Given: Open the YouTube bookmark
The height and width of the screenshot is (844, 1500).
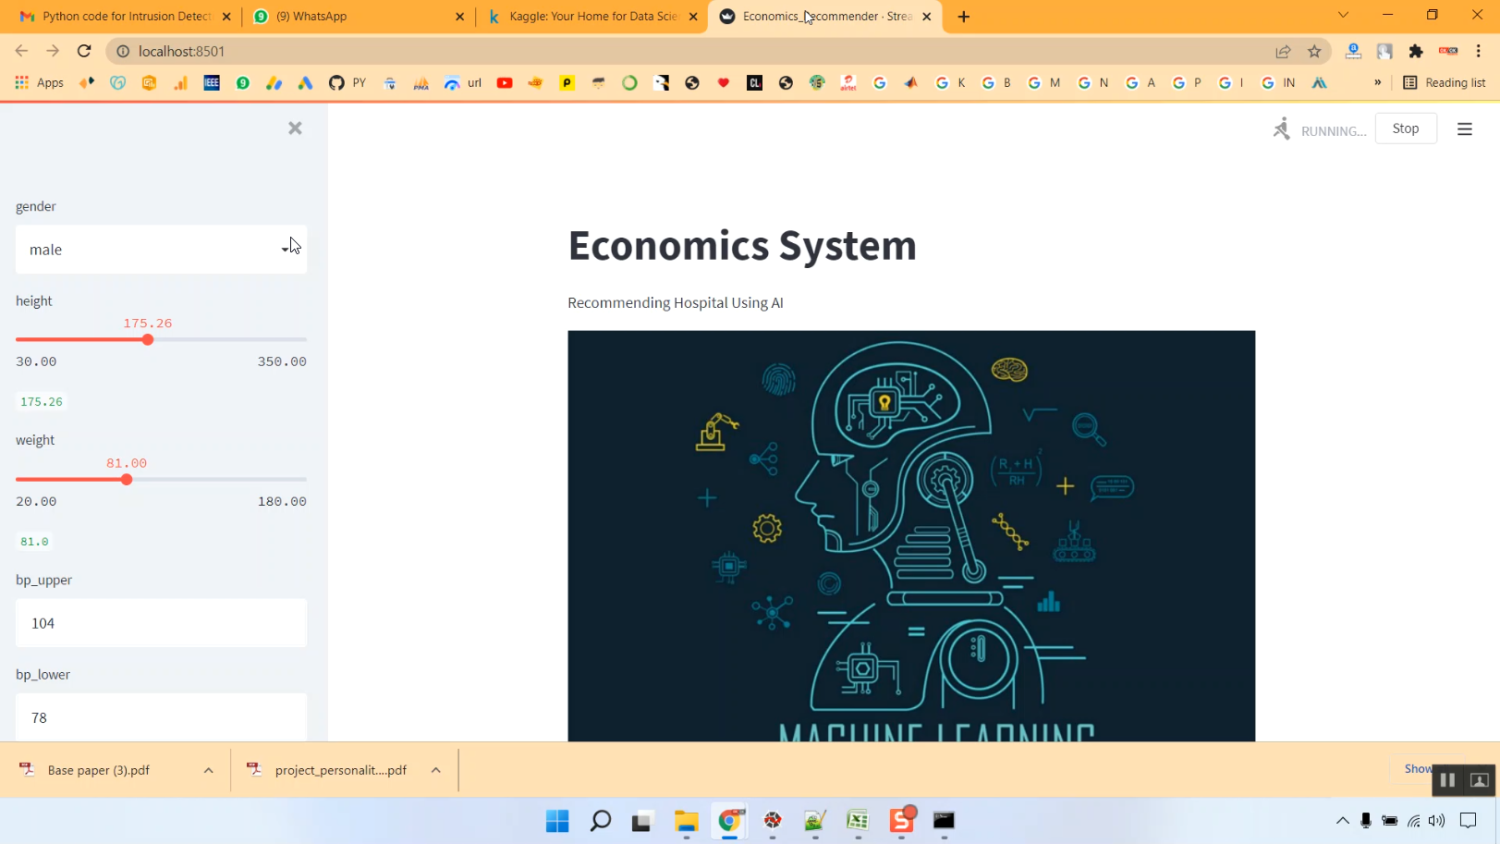Looking at the screenshot, I should [x=505, y=83].
